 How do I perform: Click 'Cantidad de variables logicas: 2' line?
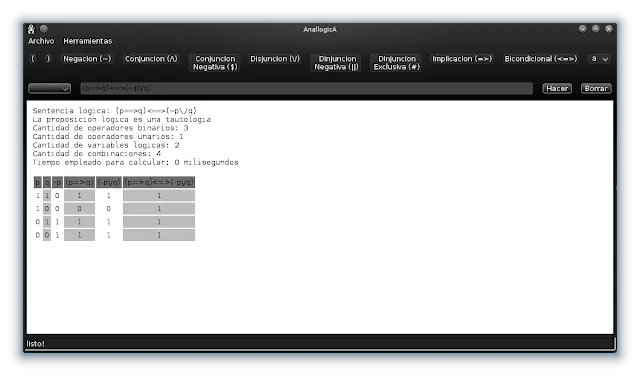point(106,145)
